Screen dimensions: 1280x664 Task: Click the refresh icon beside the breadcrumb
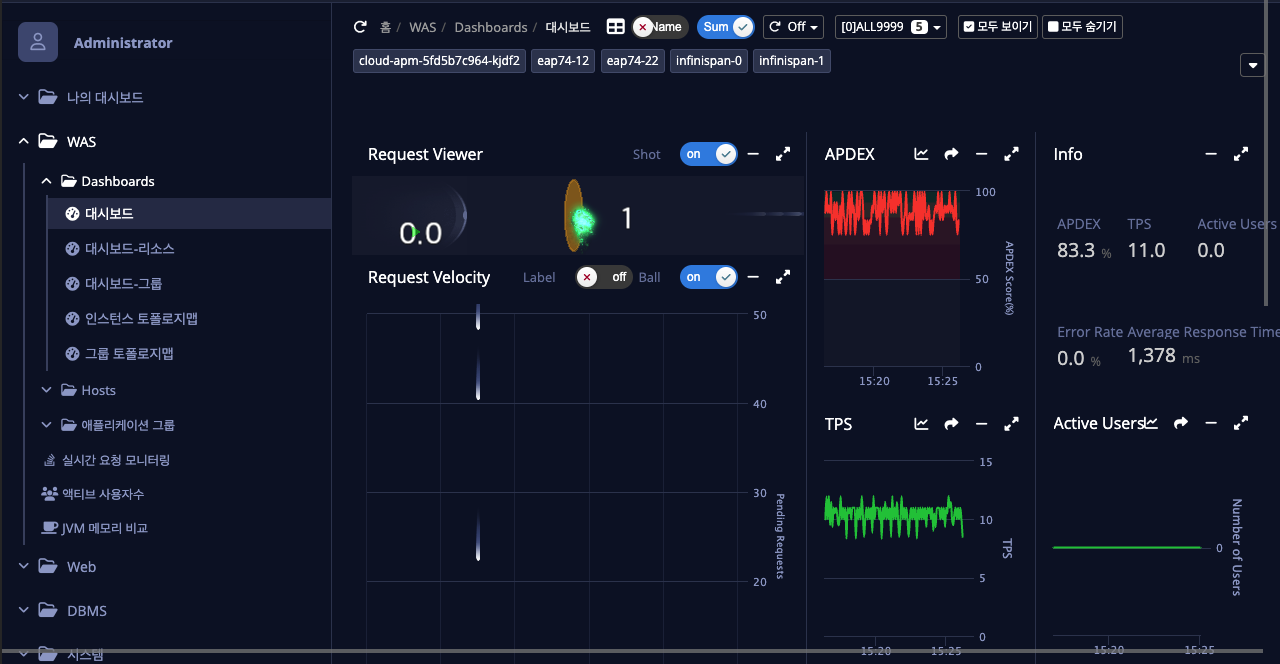click(361, 27)
